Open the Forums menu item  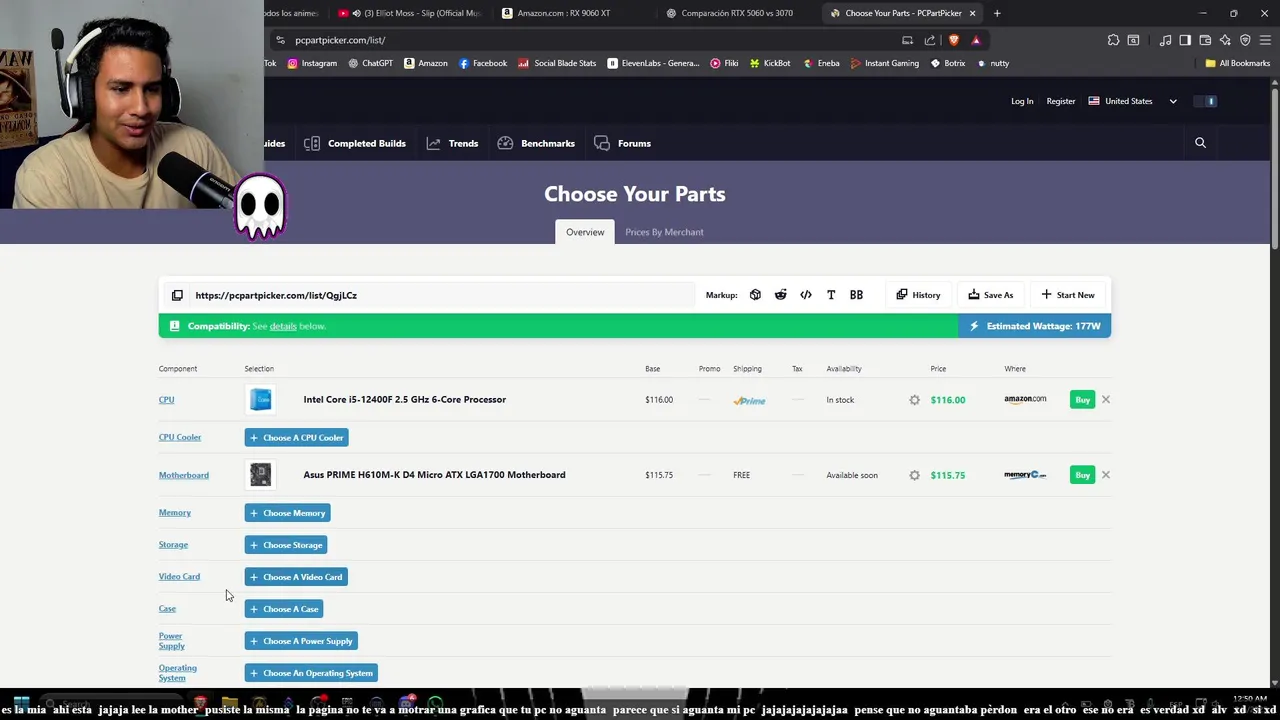point(622,143)
